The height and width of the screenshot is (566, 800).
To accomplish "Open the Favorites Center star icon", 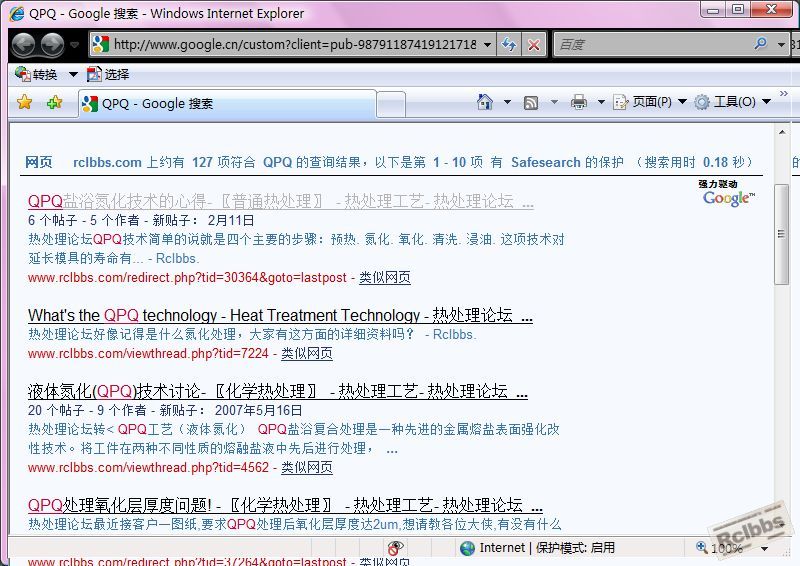I will (x=24, y=103).
